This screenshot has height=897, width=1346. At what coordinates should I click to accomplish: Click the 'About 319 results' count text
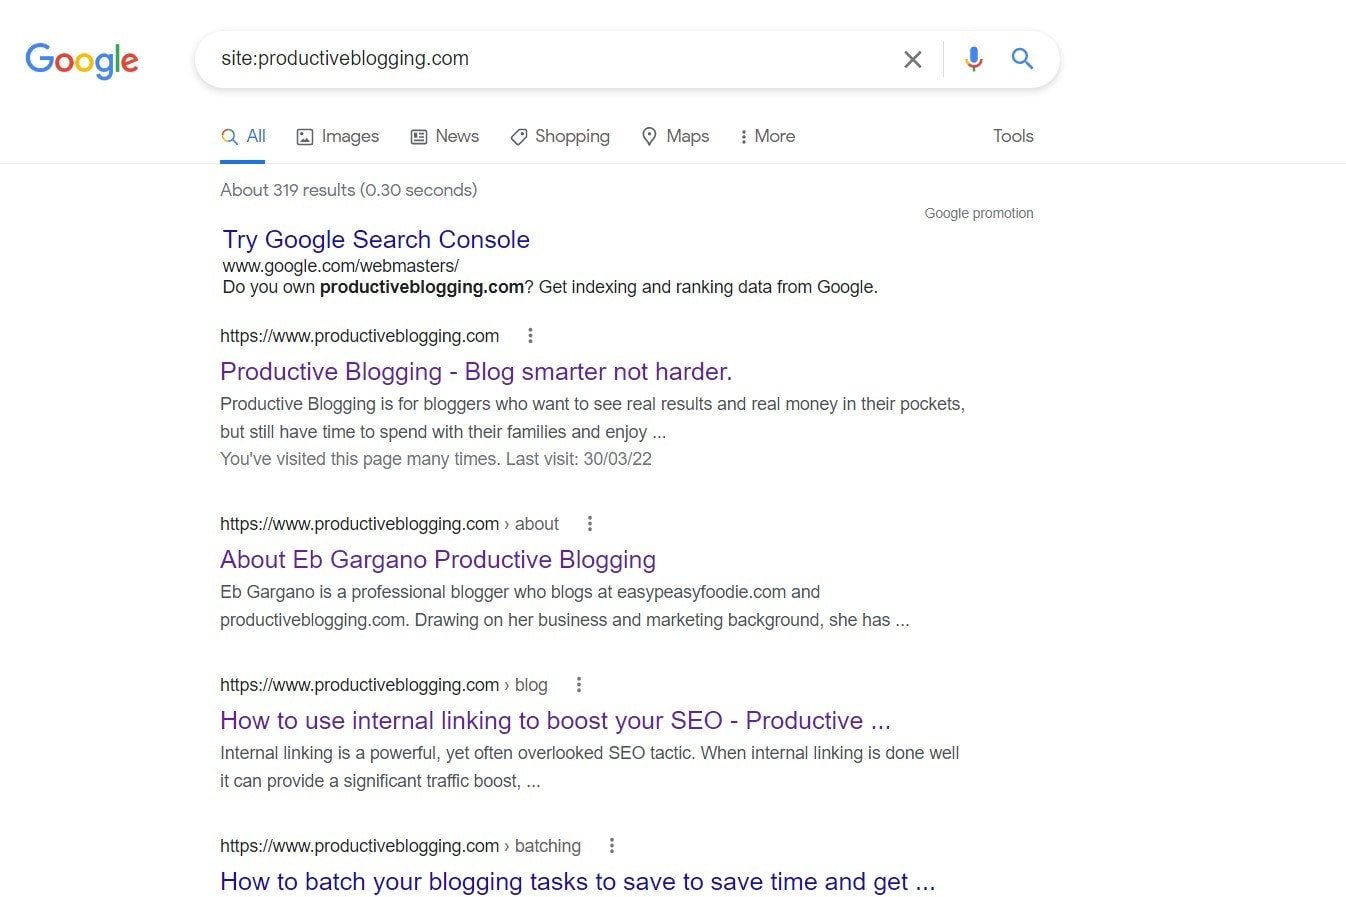(x=349, y=190)
